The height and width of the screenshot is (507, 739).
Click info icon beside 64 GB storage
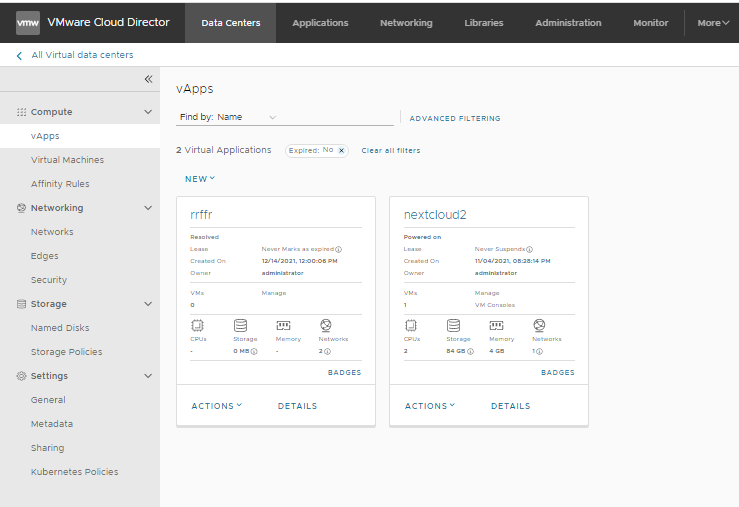click(x=470, y=352)
